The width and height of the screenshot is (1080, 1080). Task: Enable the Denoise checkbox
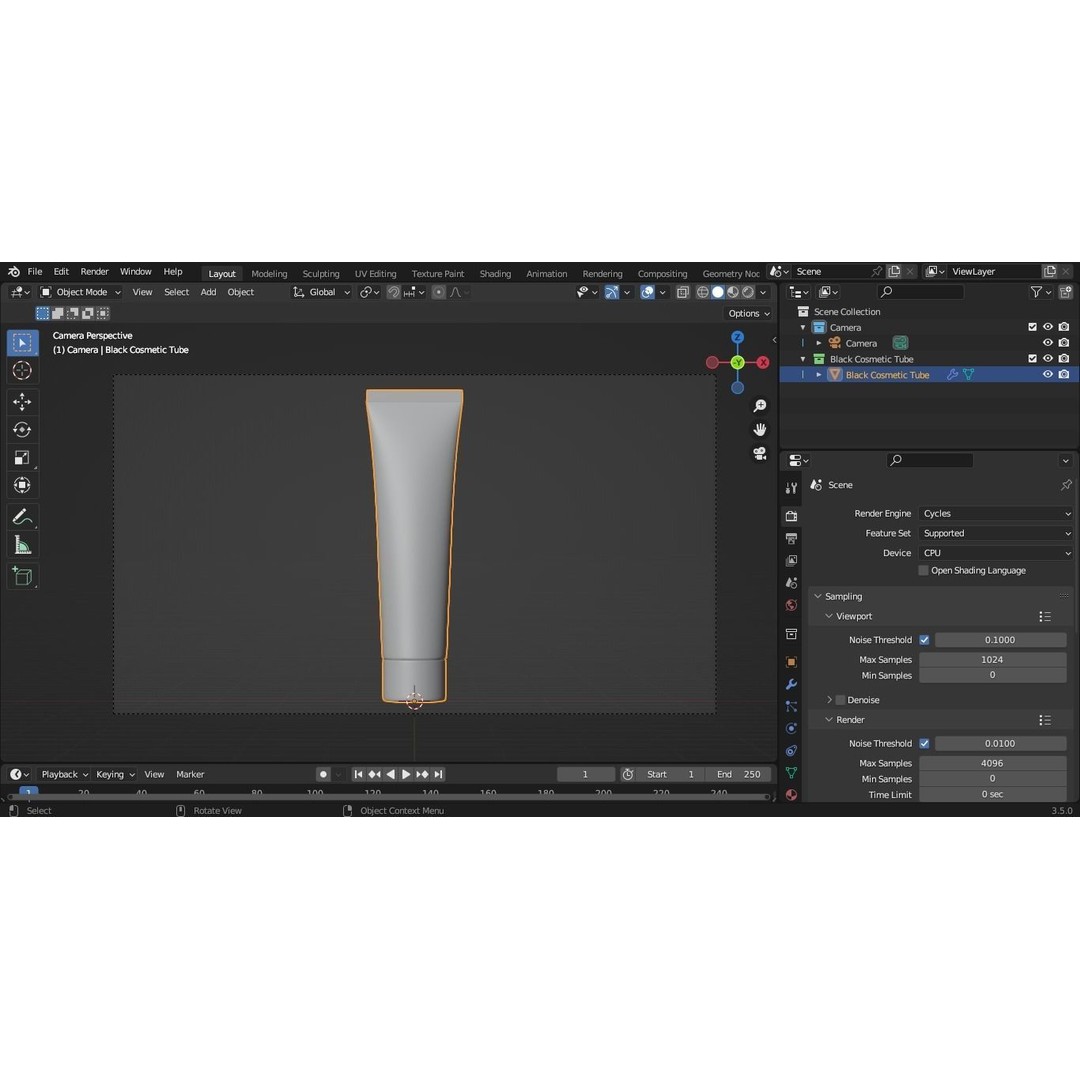[840, 700]
